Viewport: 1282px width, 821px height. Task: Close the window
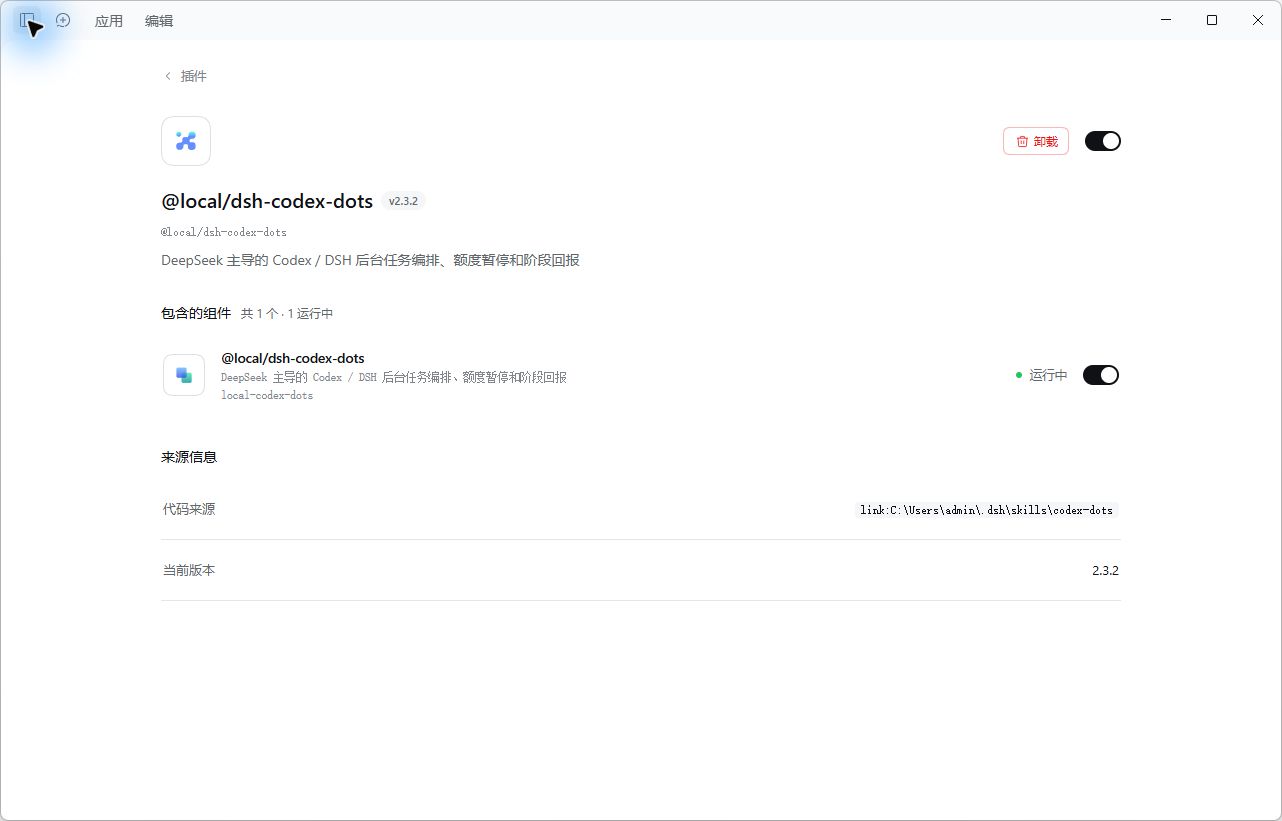[1258, 20]
